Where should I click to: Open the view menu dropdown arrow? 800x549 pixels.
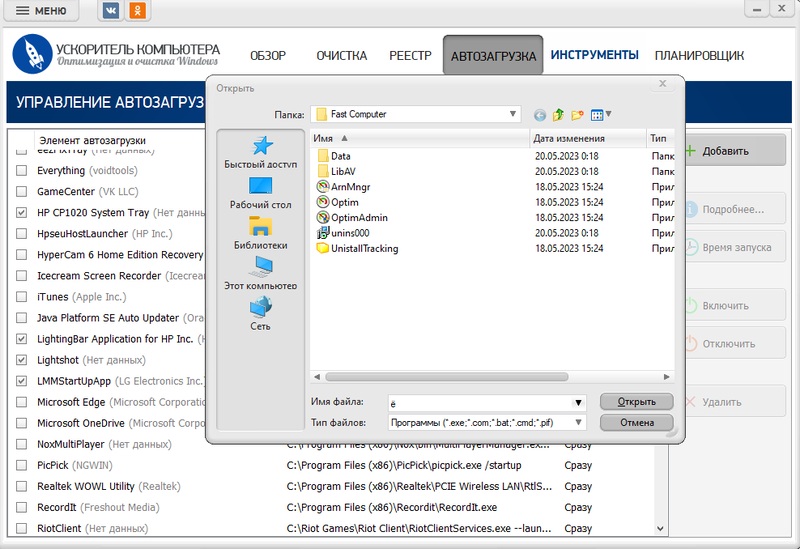pyautogui.click(x=608, y=114)
